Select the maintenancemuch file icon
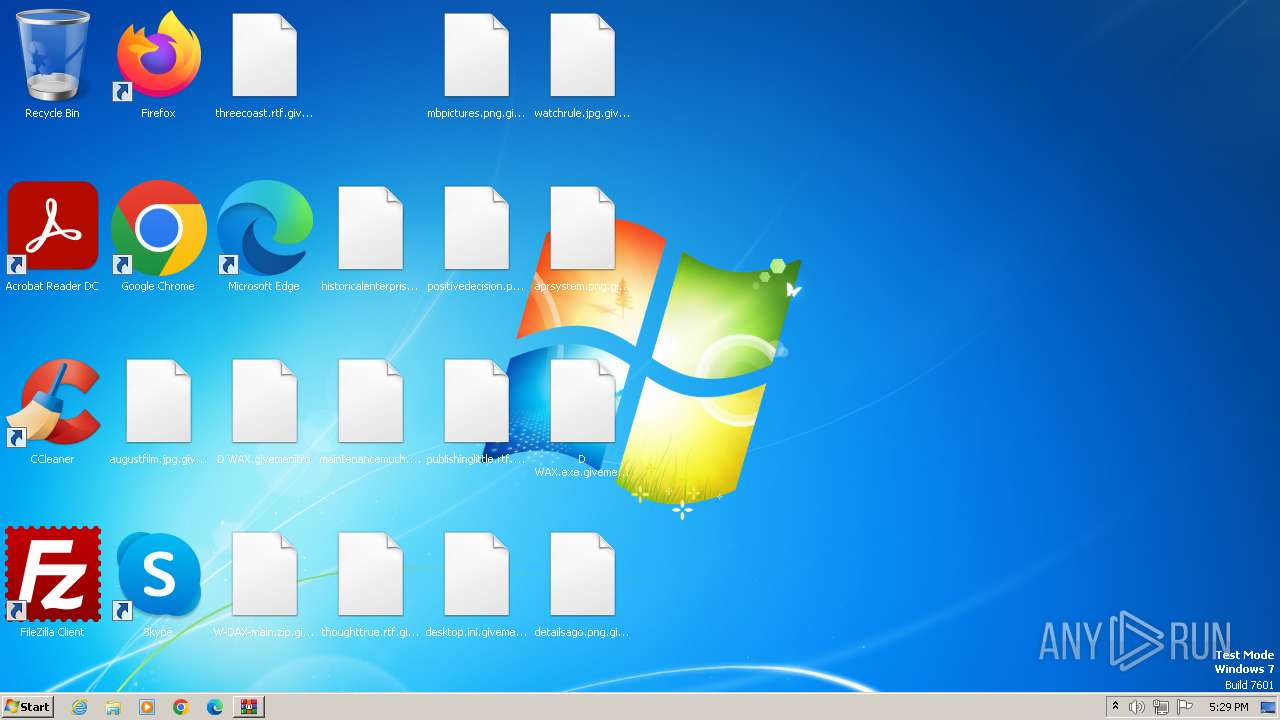Image resolution: width=1280 pixels, height=720 pixels. [370, 402]
